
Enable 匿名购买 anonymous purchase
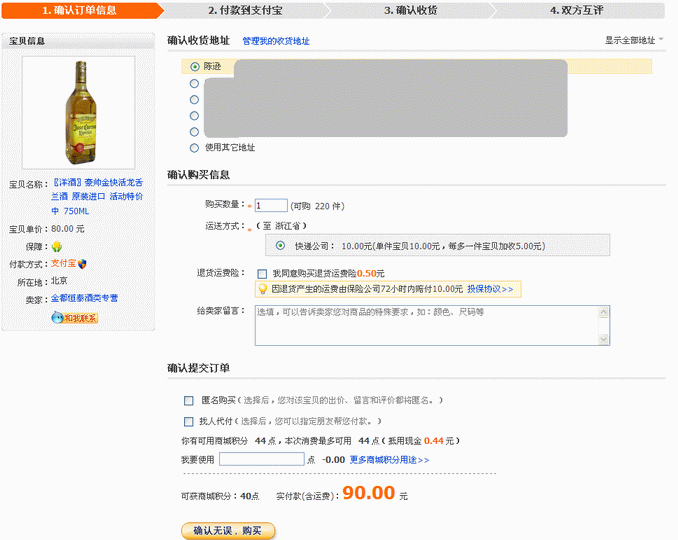click(189, 400)
